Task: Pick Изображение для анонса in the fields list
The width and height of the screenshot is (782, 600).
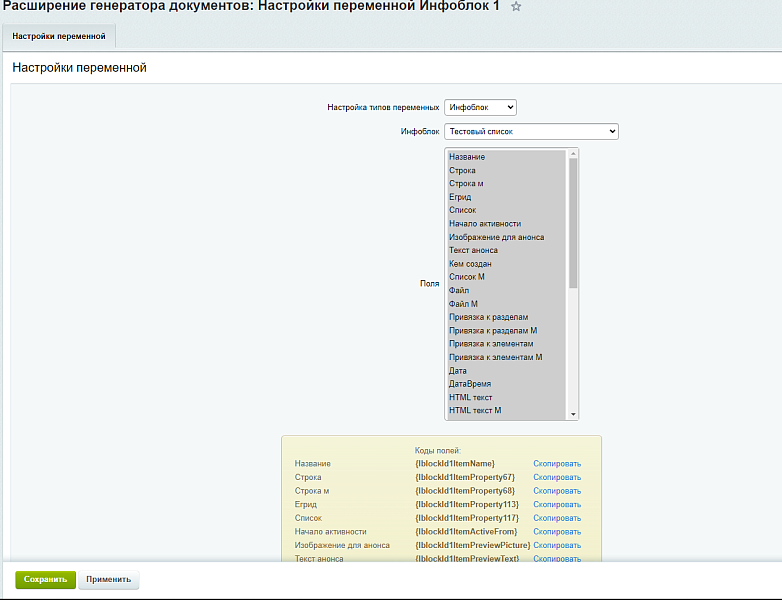Action: click(496, 237)
